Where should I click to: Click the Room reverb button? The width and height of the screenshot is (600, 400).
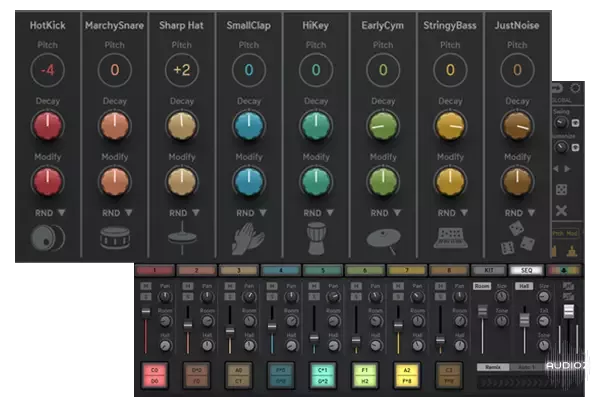pos(482,286)
